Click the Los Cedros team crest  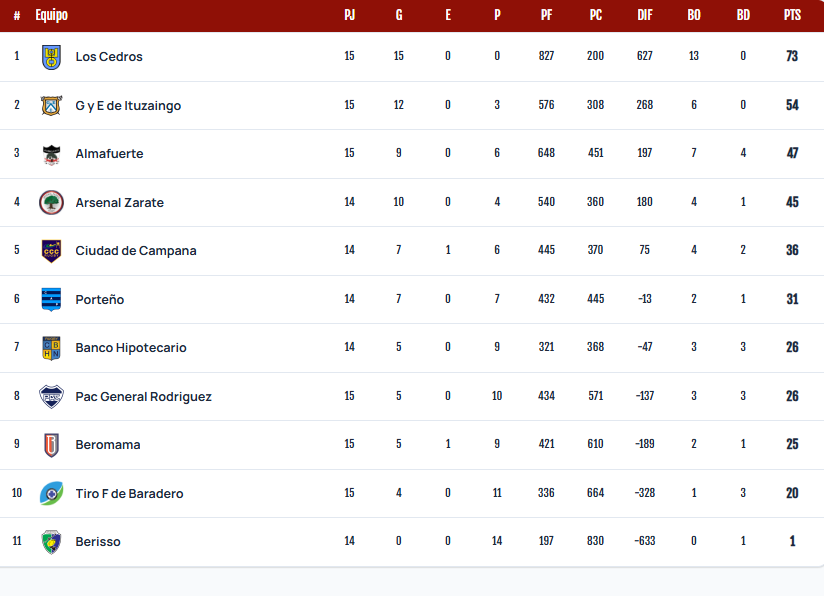[52, 57]
